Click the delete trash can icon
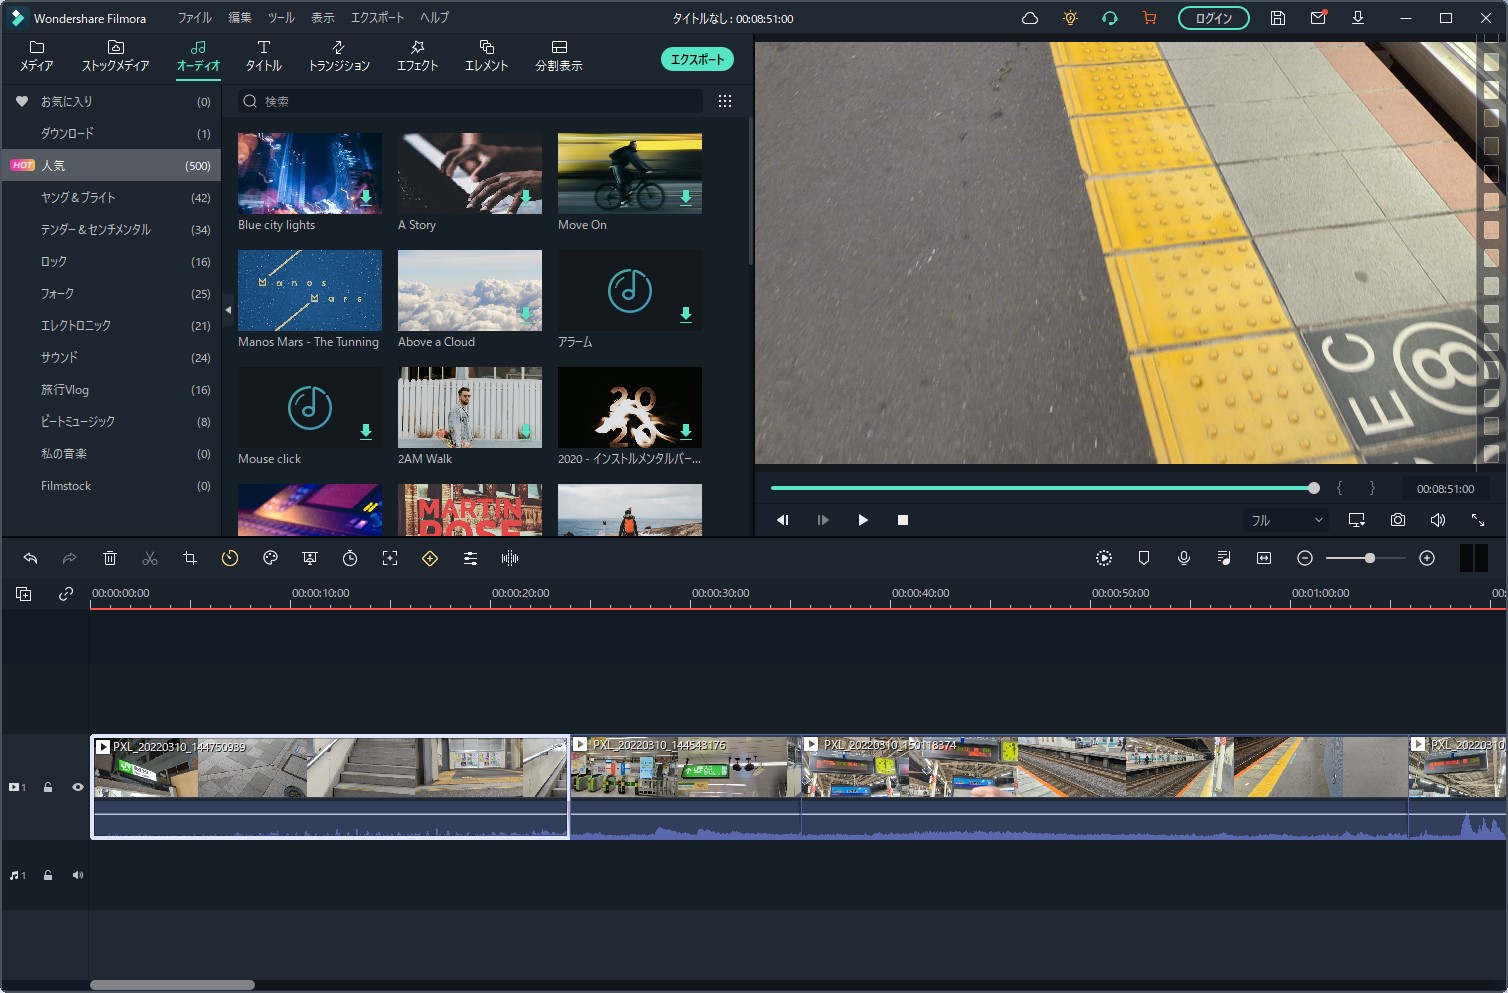Screen dimensions: 1508x993 tap(110, 558)
